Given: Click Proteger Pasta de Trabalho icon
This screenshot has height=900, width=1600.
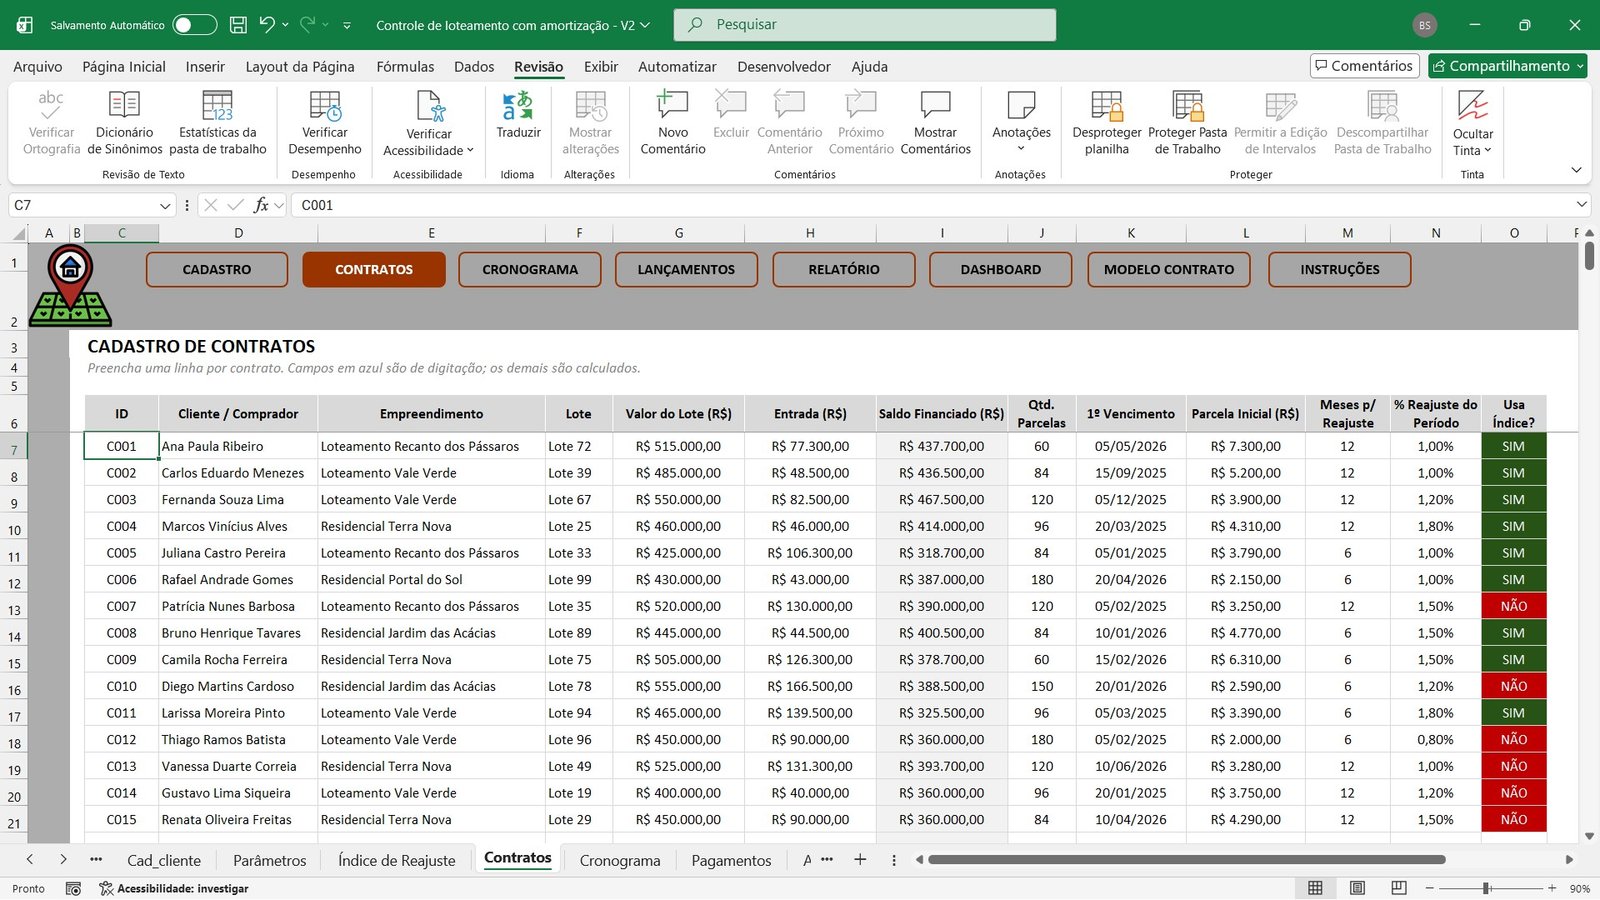Looking at the screenshot, I should [x=1188, y=105].
